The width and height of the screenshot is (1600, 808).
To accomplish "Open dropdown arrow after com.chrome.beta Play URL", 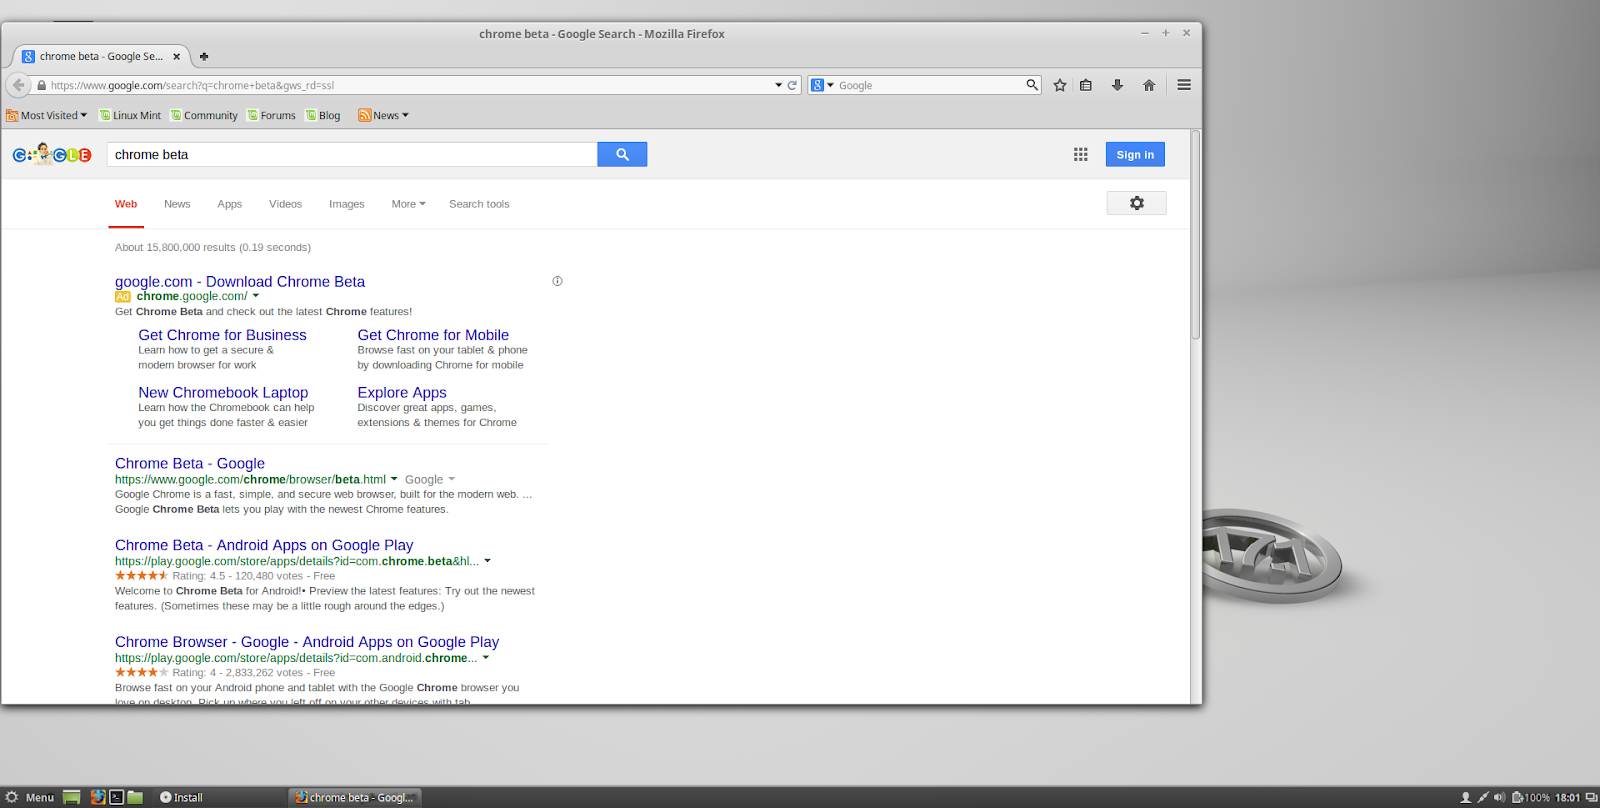I will (x=487, y=561).
